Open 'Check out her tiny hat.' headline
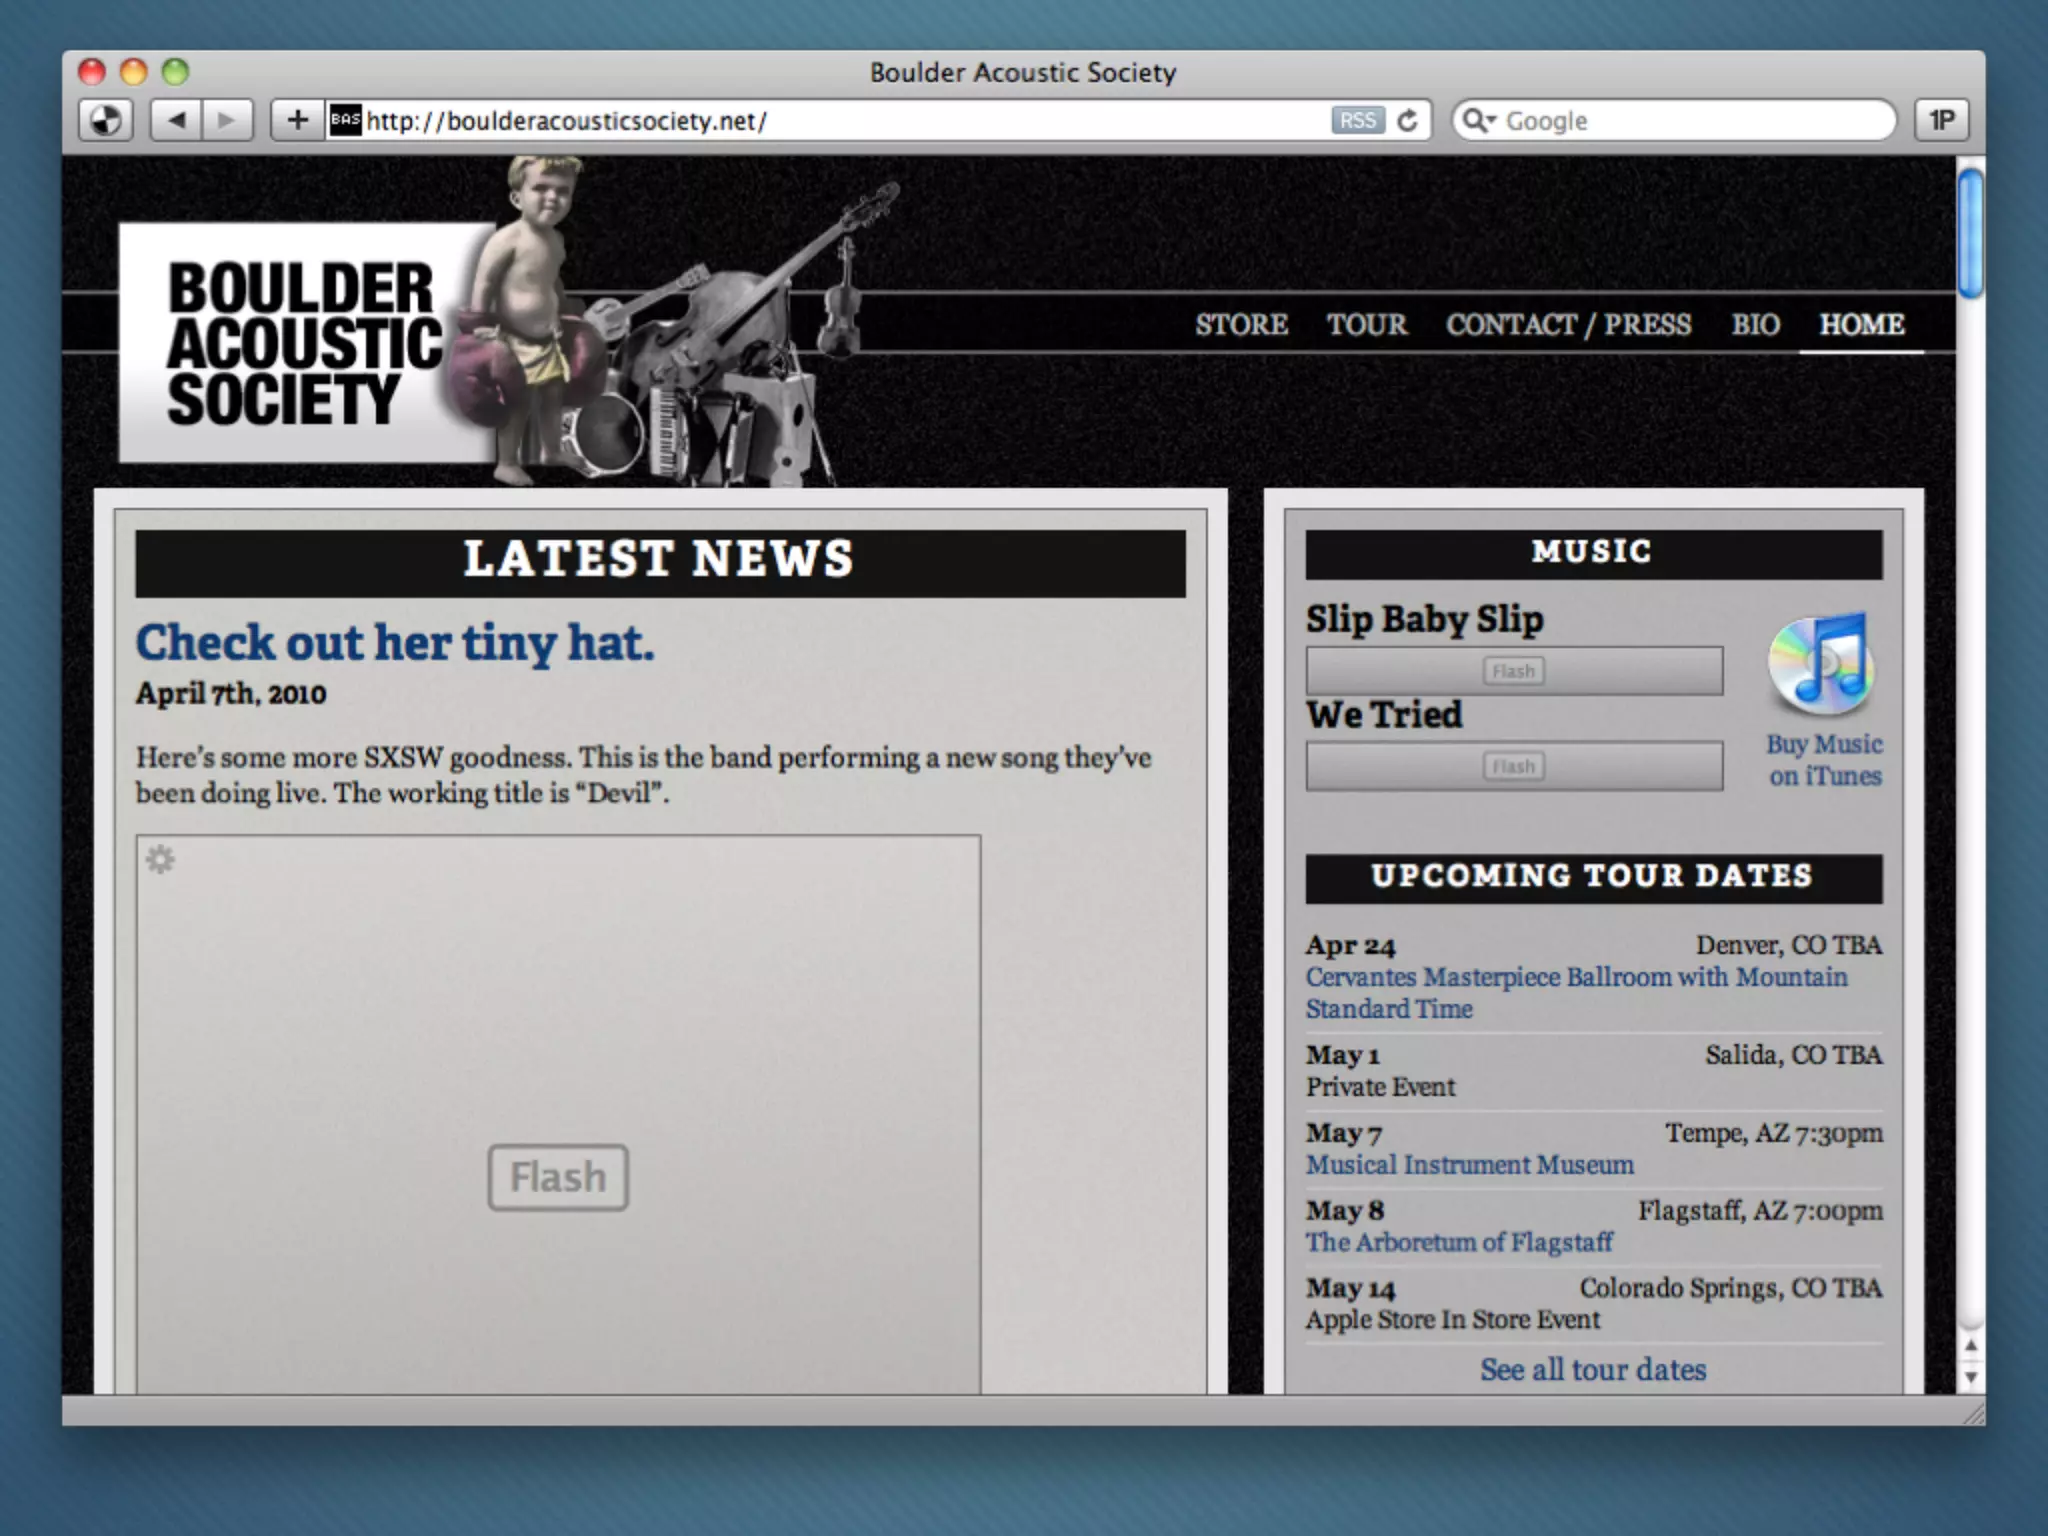This screenshot has width=2048, height=1536. [x=395, y=643]
